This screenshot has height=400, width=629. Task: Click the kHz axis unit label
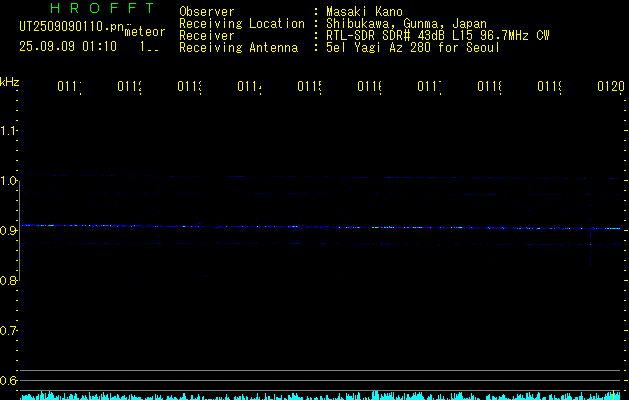(10, 82)
